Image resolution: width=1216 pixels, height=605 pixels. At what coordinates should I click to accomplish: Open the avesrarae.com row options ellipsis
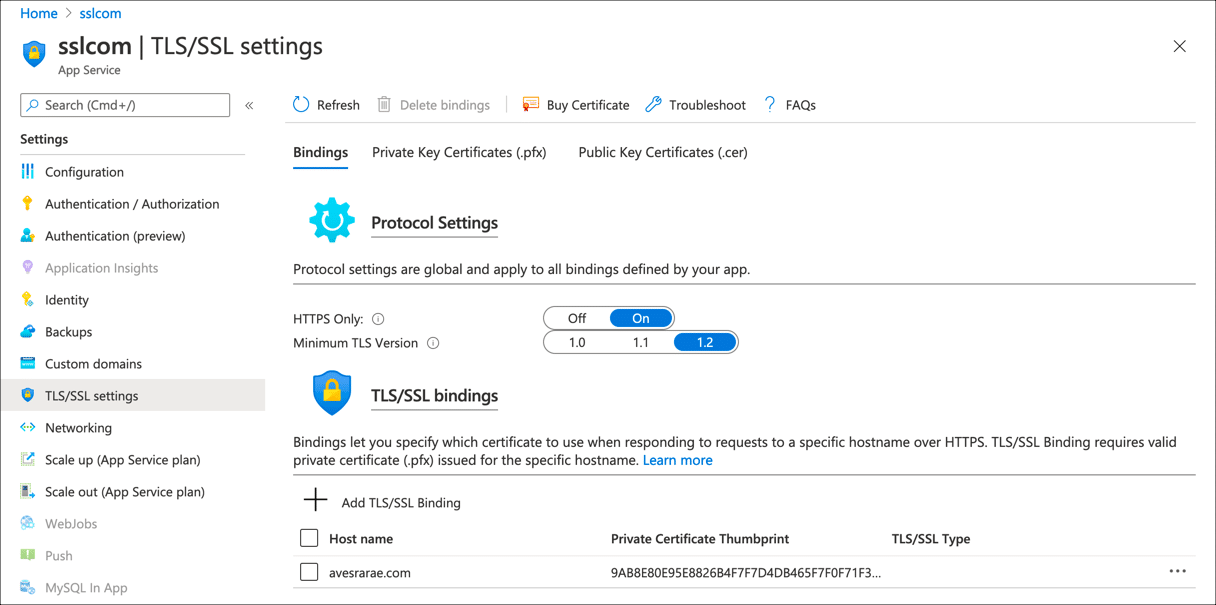pyautogui.click(x=1178, y=570)
